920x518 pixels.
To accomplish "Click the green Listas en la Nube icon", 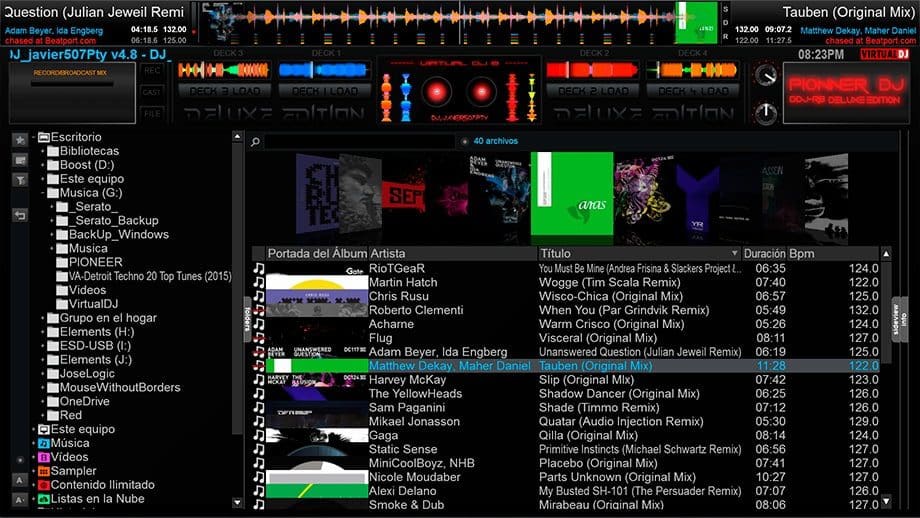I will 43,499.
